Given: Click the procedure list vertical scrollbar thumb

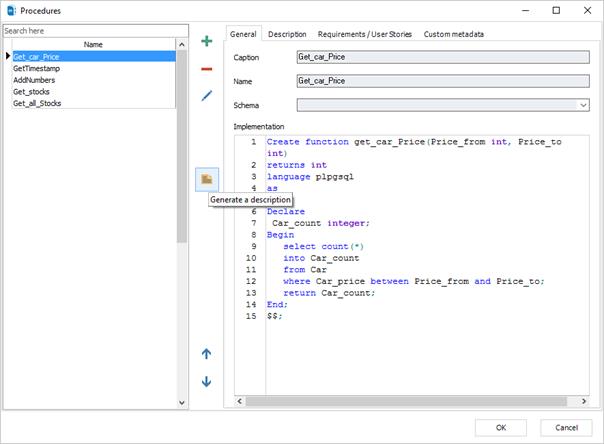Looking at the screenshot, I should 182,146.
